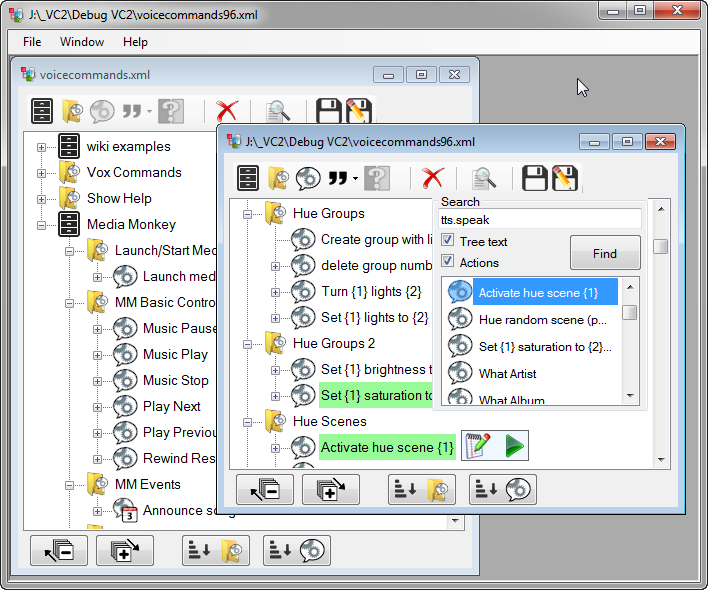
Task: Expand the Turn {1} lights {2} command
Action: pos(275,292)
